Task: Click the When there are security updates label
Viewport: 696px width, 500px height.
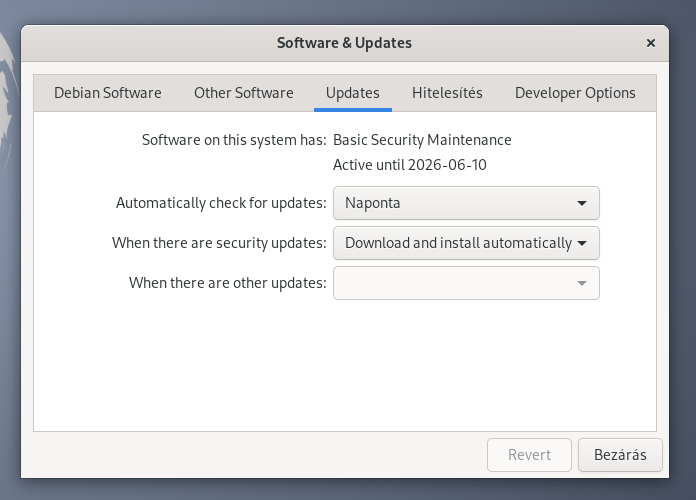Action: [x=219, y=243]
